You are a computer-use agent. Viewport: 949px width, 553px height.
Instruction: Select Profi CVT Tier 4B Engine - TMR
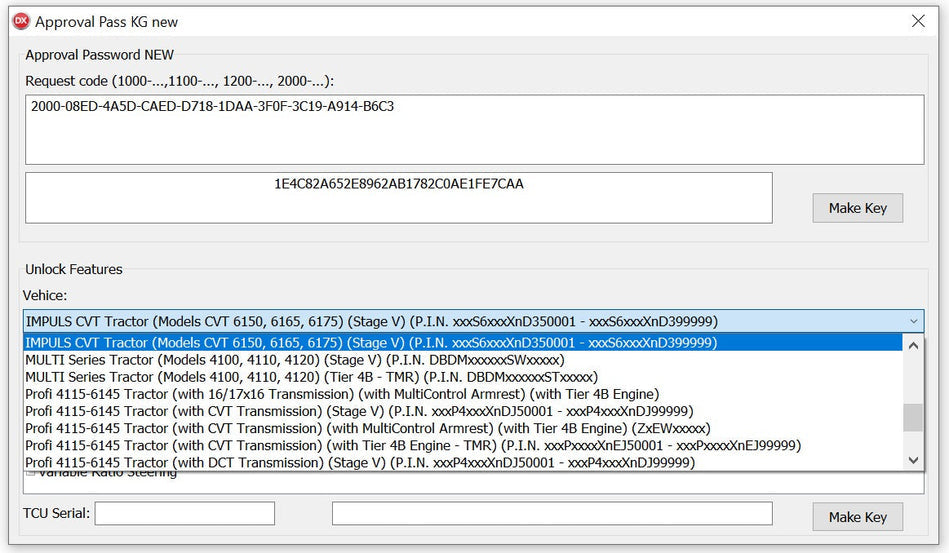pyautogui.click(x=413, y=445)
